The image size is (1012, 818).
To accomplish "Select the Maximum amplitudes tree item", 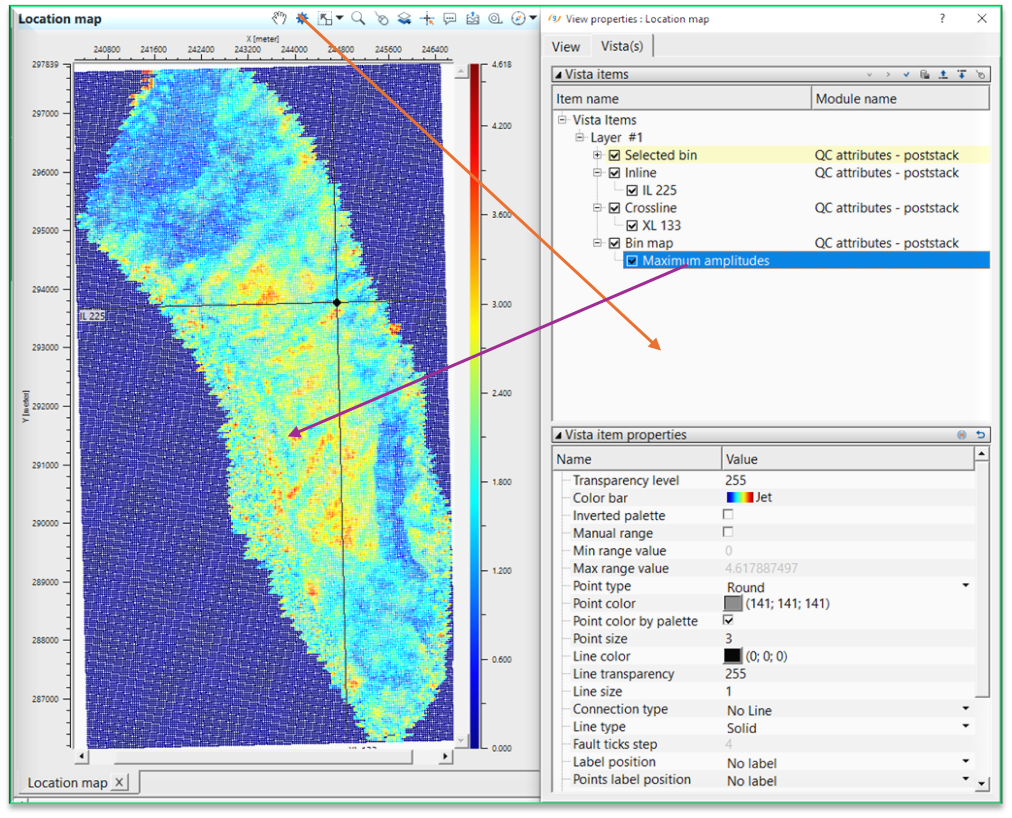I will (706, 261).
